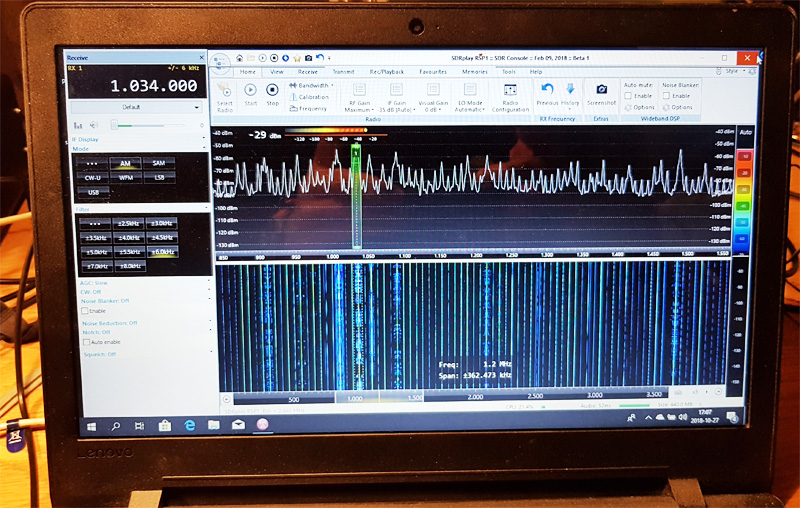The width and height of the screenshot is (800, 508).
Task: Click the 2.000 mark on the bottom frequency bar
Action: pos(475,397)
